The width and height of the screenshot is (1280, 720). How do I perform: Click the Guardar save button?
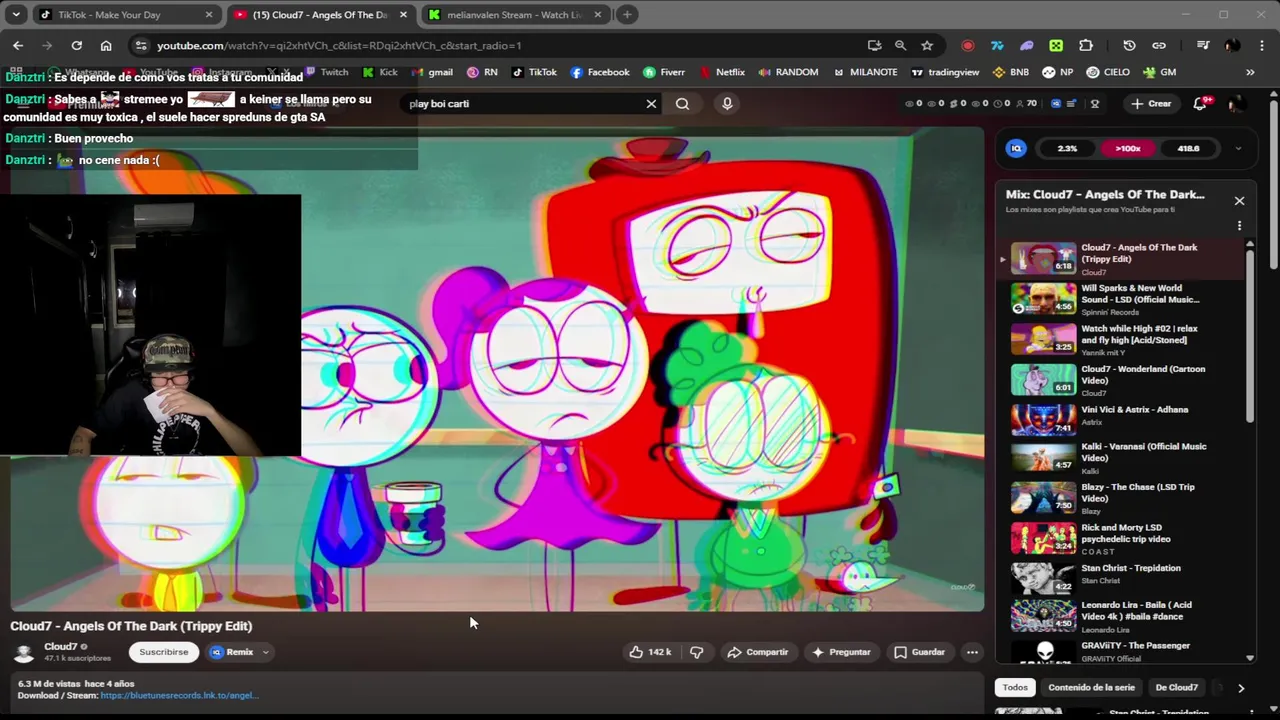click(x=918, y=652)
